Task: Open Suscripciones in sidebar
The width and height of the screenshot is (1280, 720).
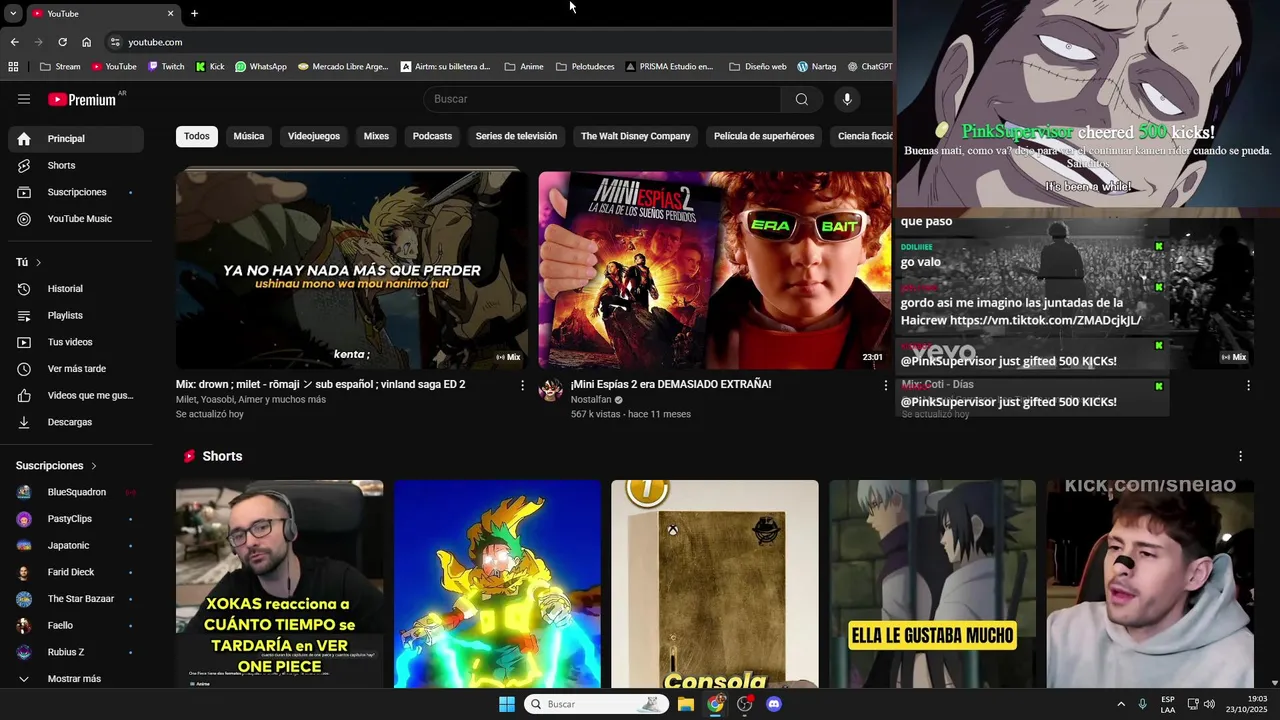Action: coord(76,192)
